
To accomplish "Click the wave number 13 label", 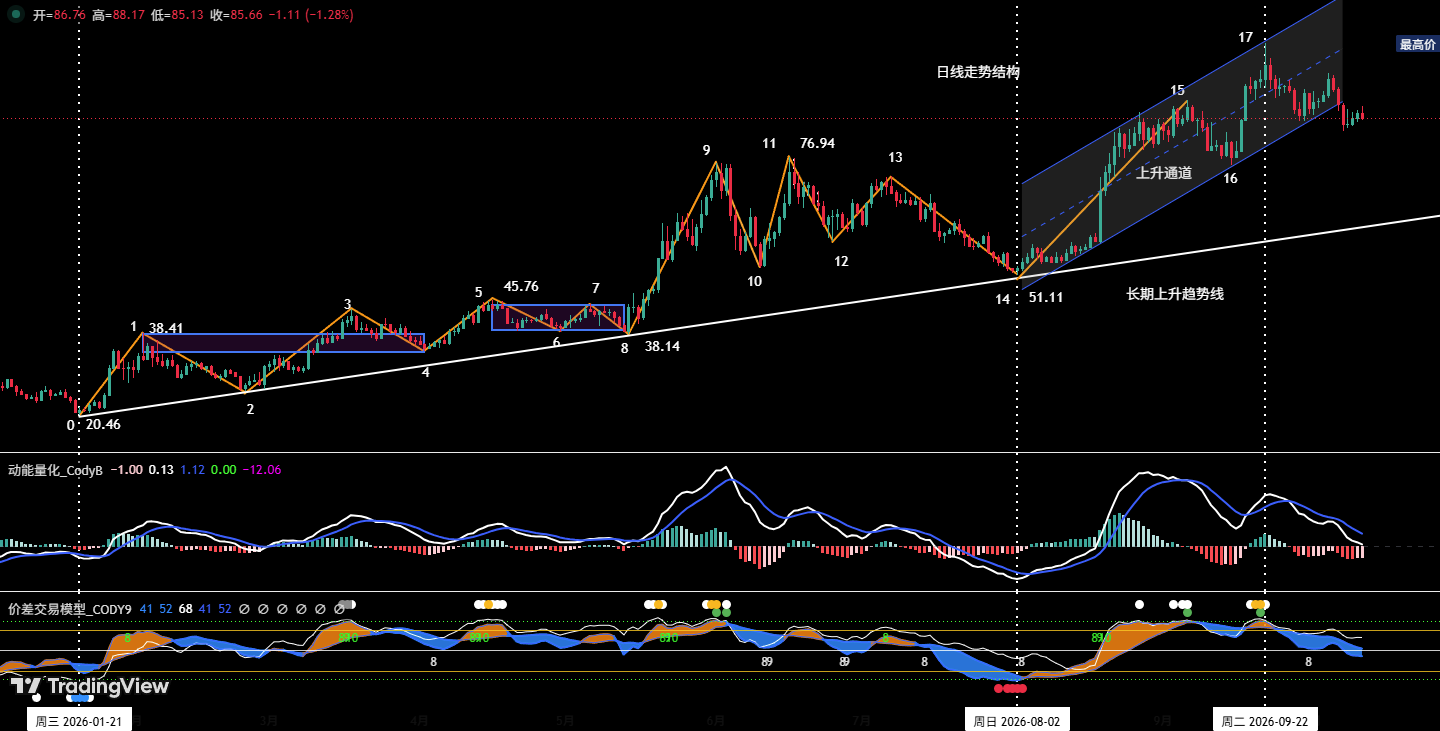I will pos(895,157).
